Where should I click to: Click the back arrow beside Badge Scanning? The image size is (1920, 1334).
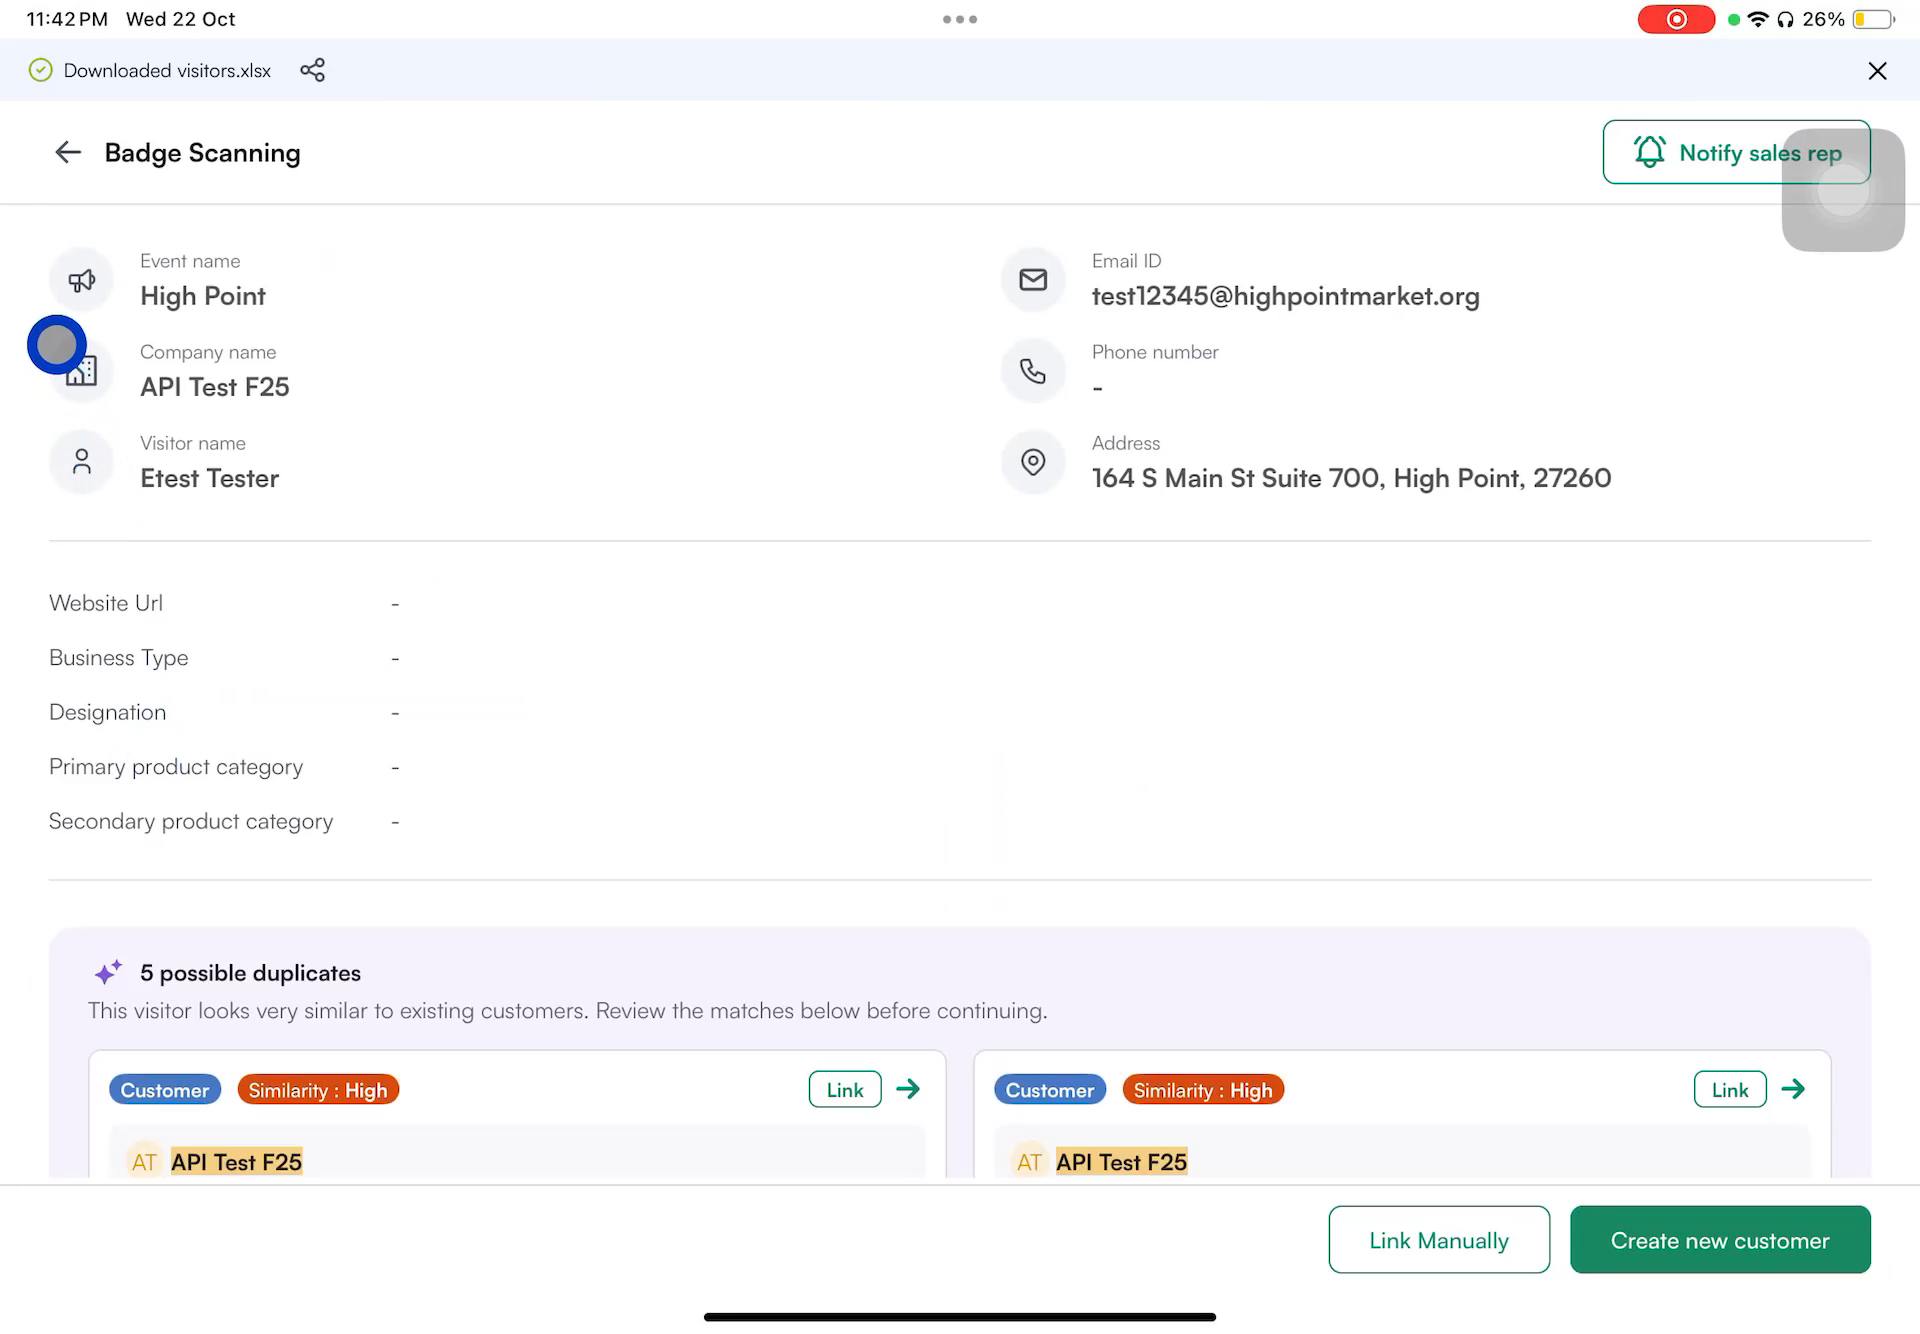pos(67,152)
